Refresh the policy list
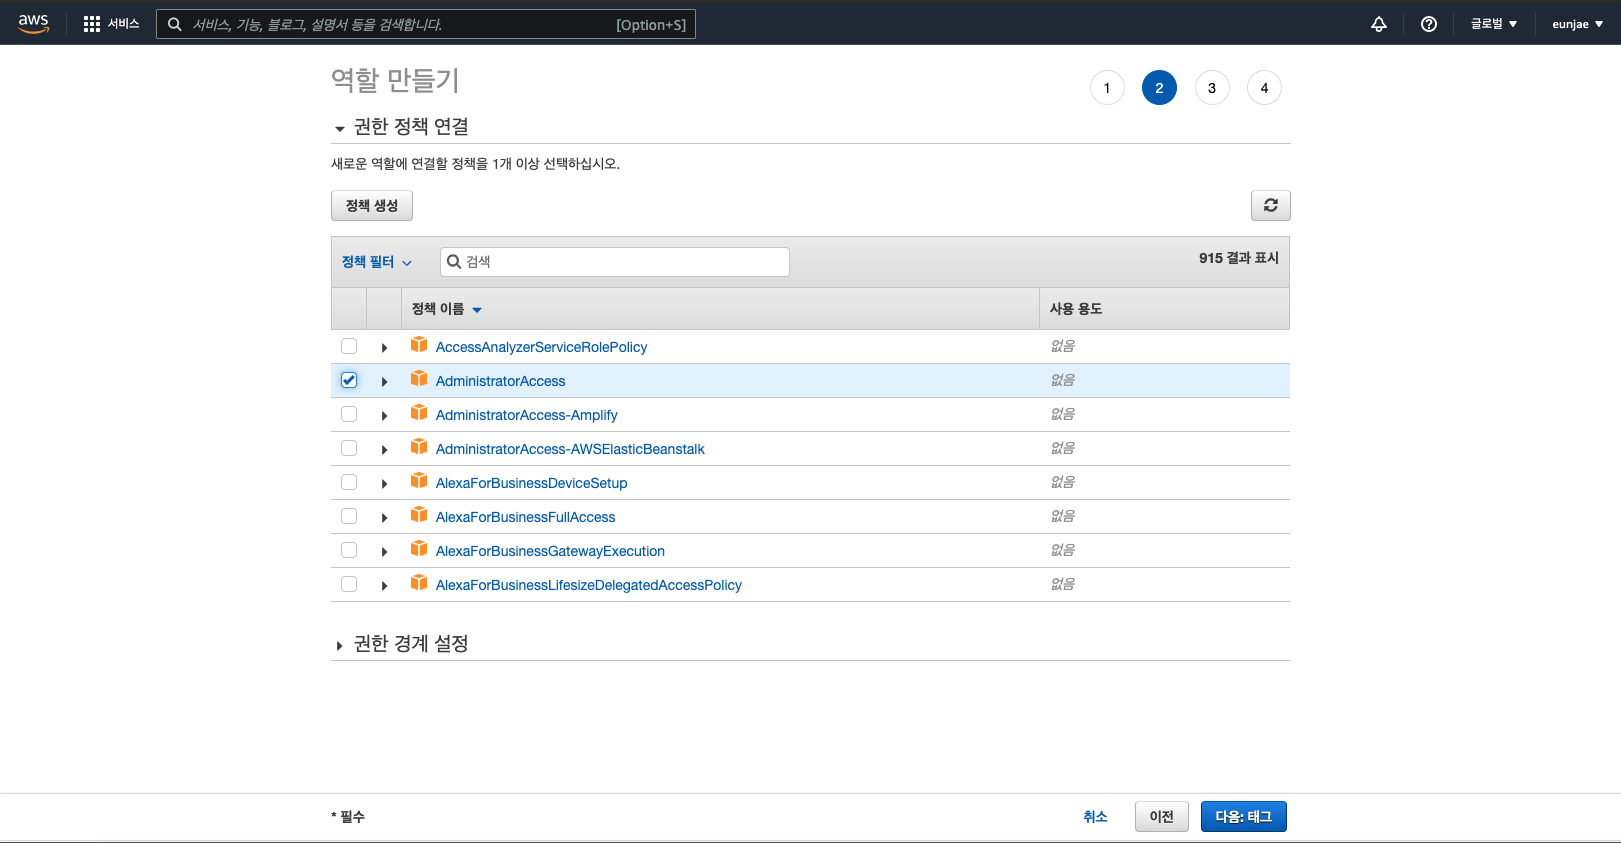 click(x=1271, y=205)
